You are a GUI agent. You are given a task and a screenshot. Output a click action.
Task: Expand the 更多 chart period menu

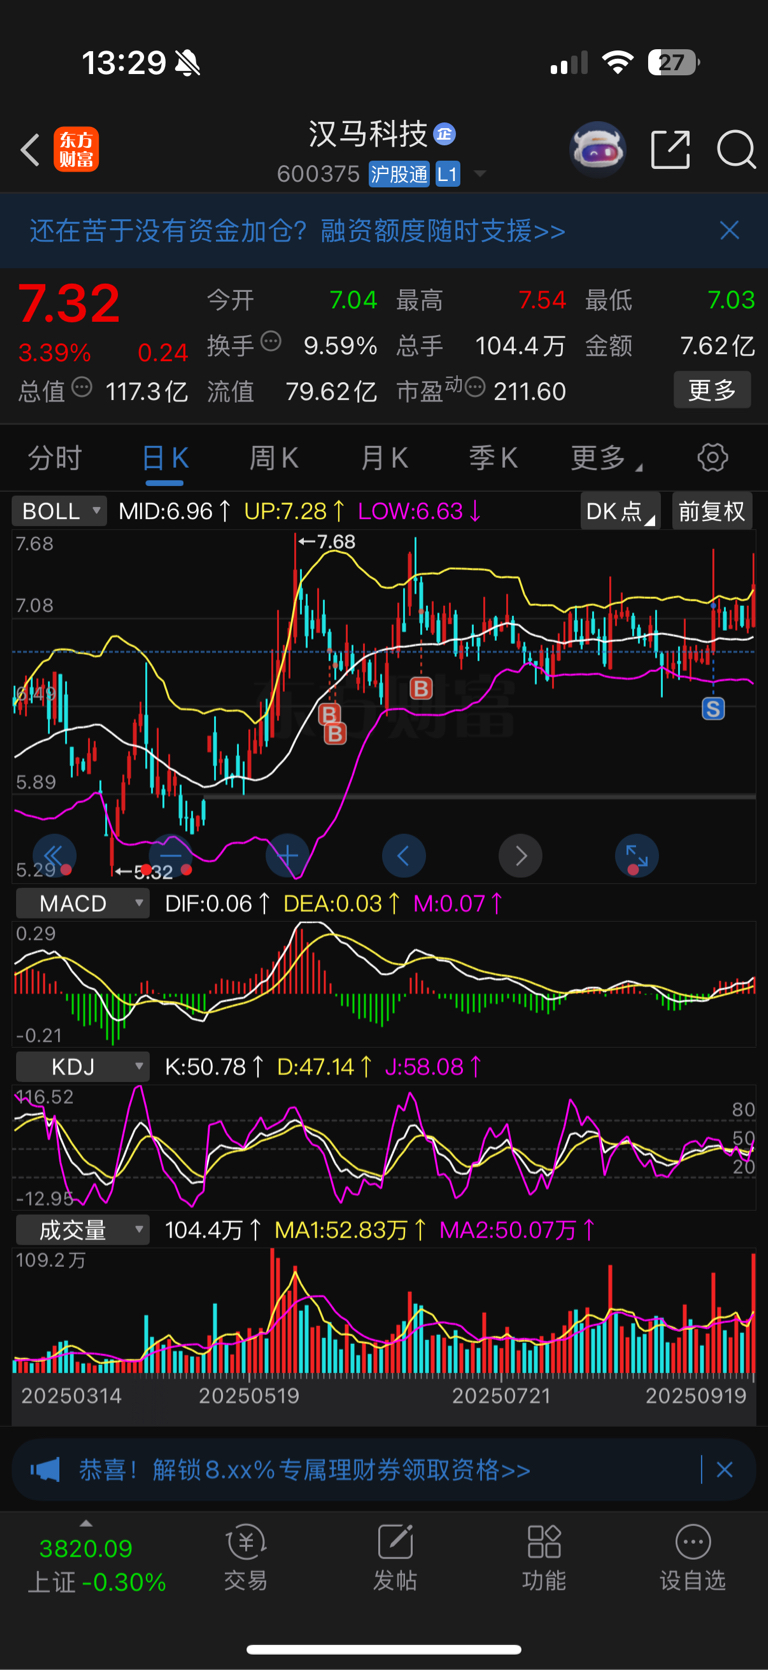tap(606, 458)
